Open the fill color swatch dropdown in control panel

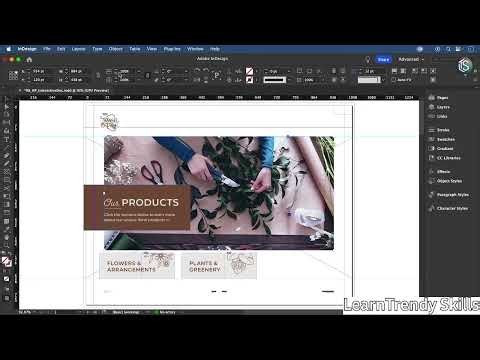(256, 71)
